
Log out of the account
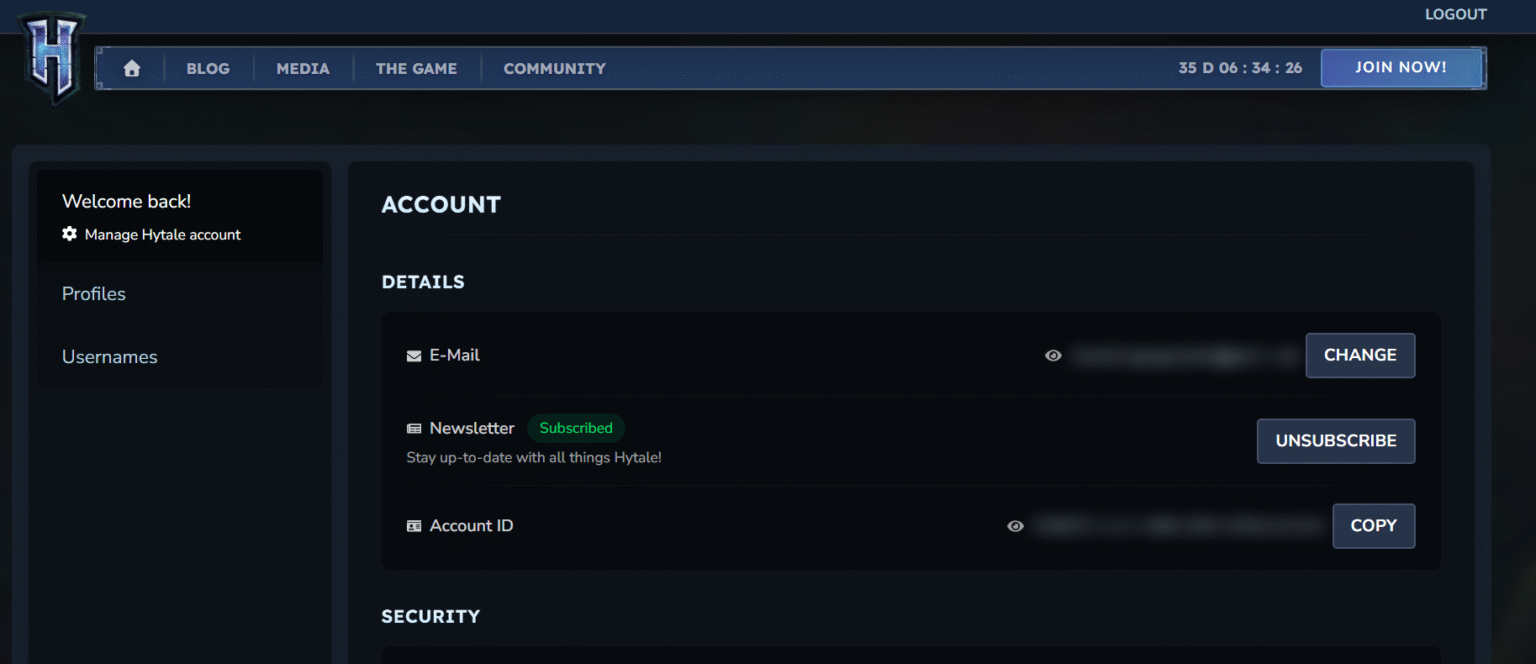click(1455, 14)
